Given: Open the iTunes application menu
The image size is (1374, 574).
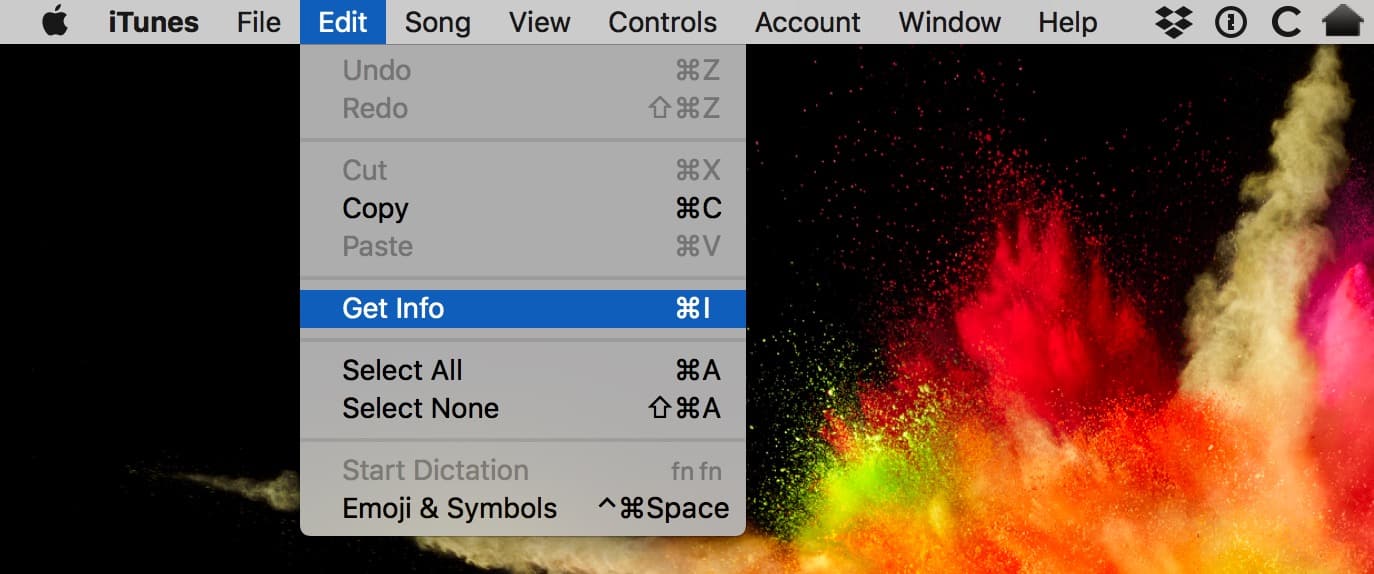Looking at the screenshot, I should coord(153,22).
